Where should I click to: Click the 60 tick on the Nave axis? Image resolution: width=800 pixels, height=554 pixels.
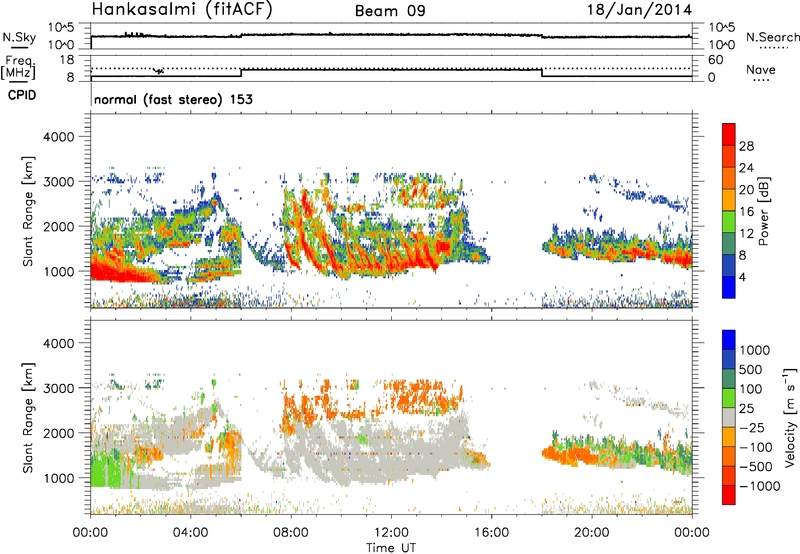[715, 60]
